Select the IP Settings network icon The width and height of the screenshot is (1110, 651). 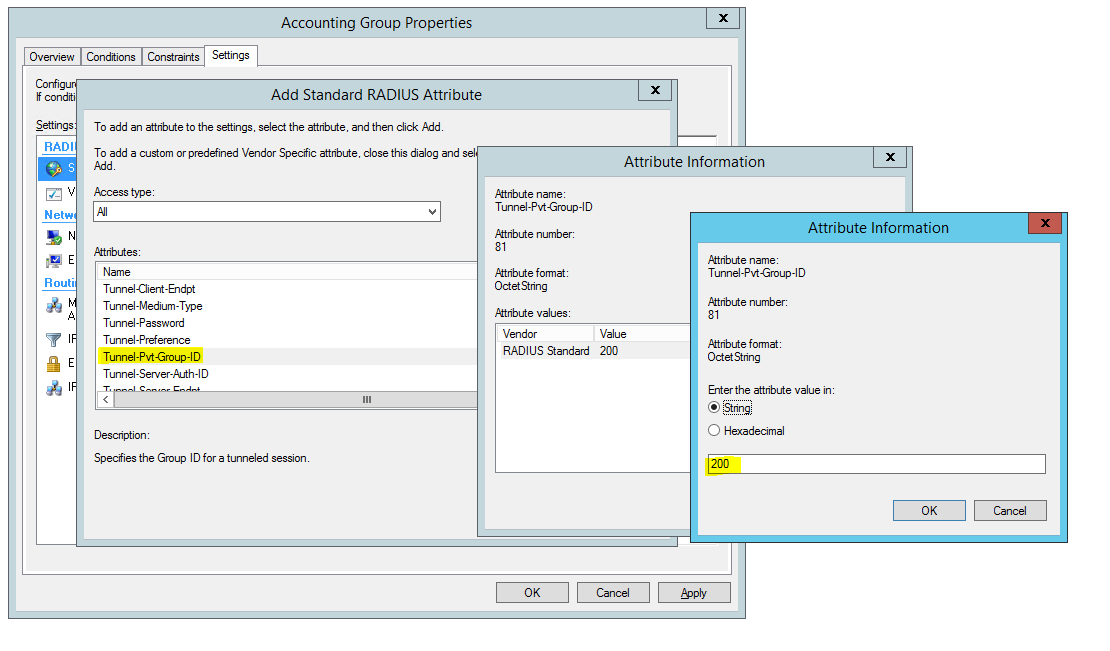click(x=54, y=388)
